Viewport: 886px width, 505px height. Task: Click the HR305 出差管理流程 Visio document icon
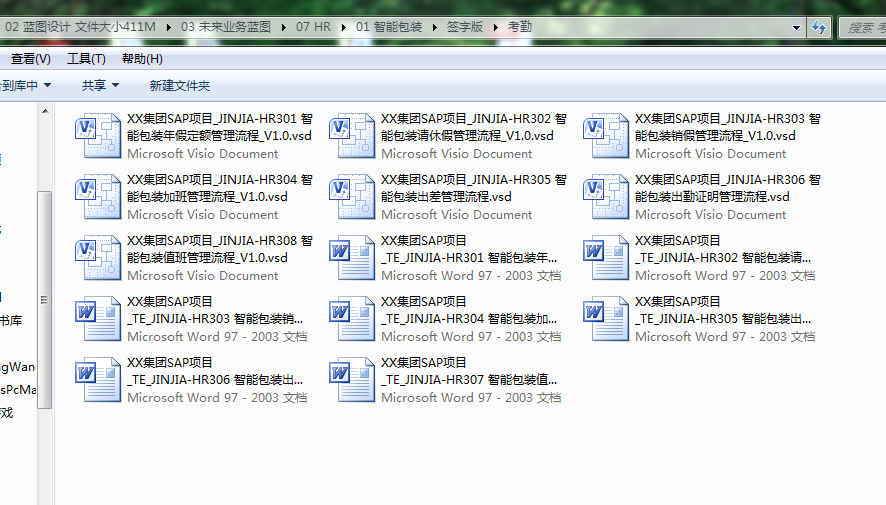[353, 197]
